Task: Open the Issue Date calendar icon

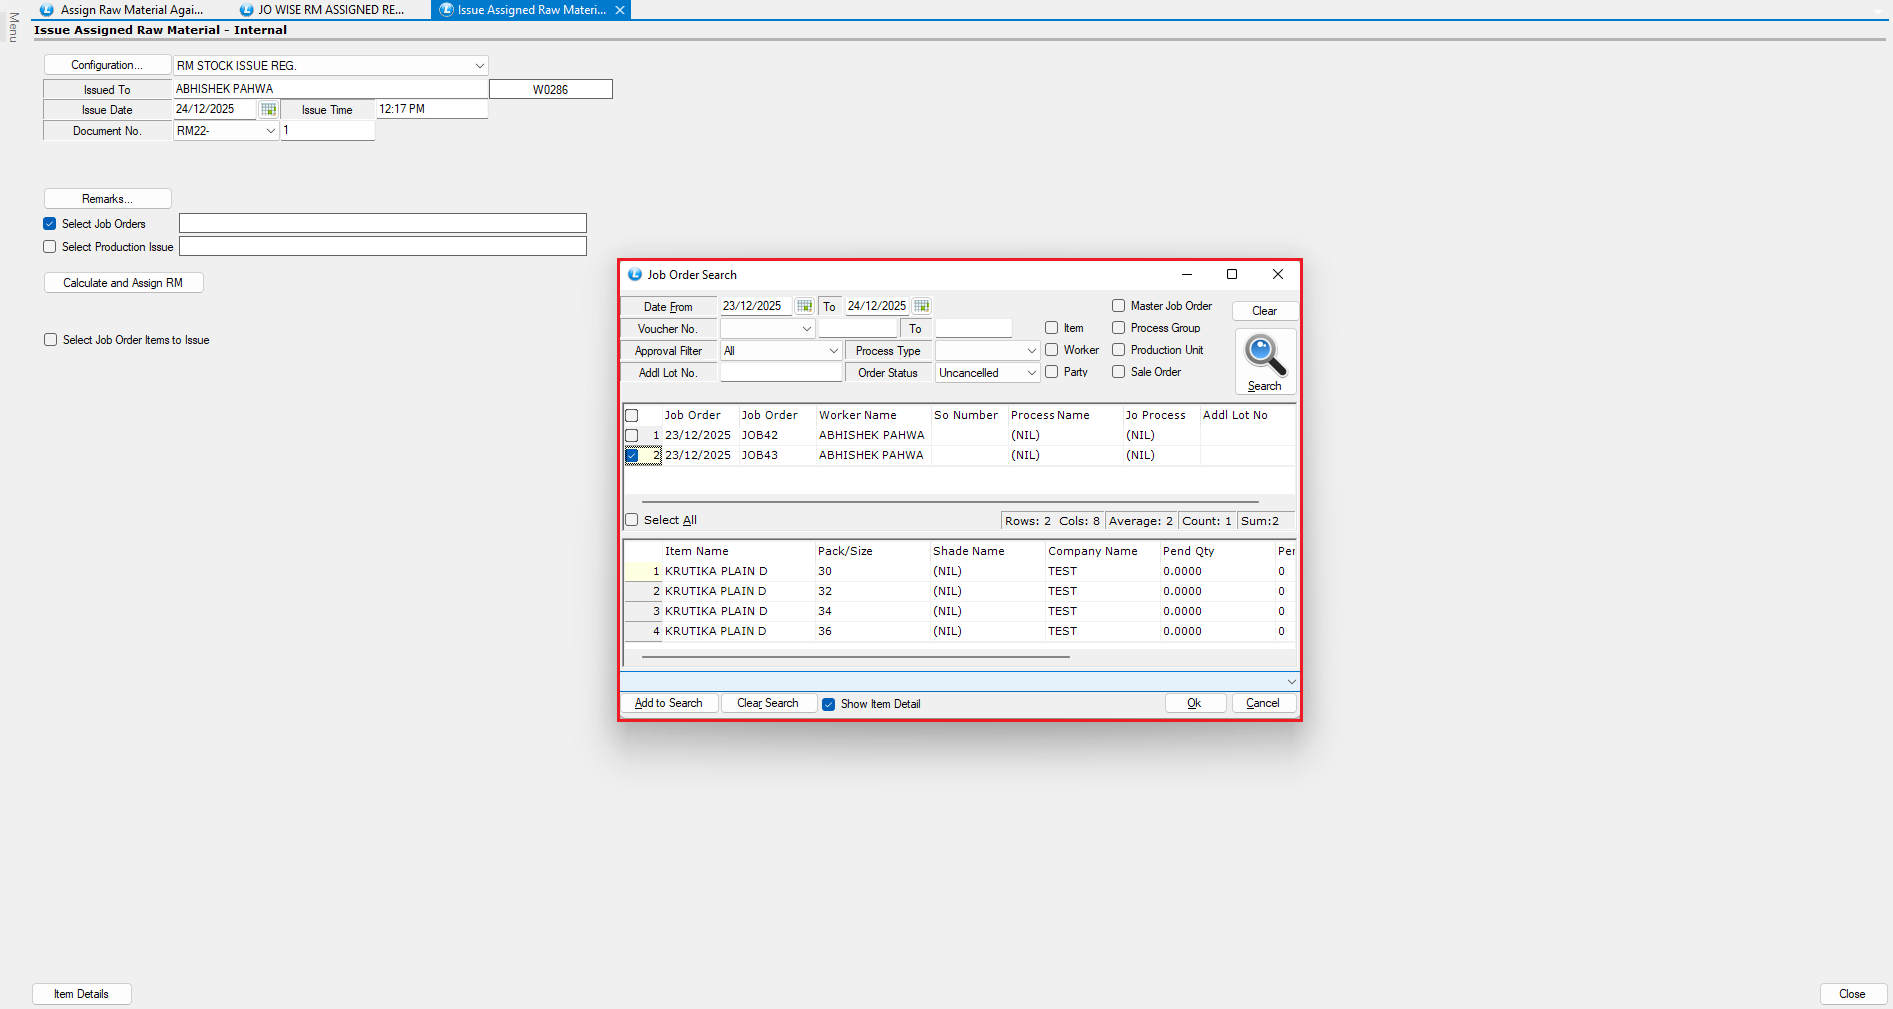Action: (x=268, y=110)
